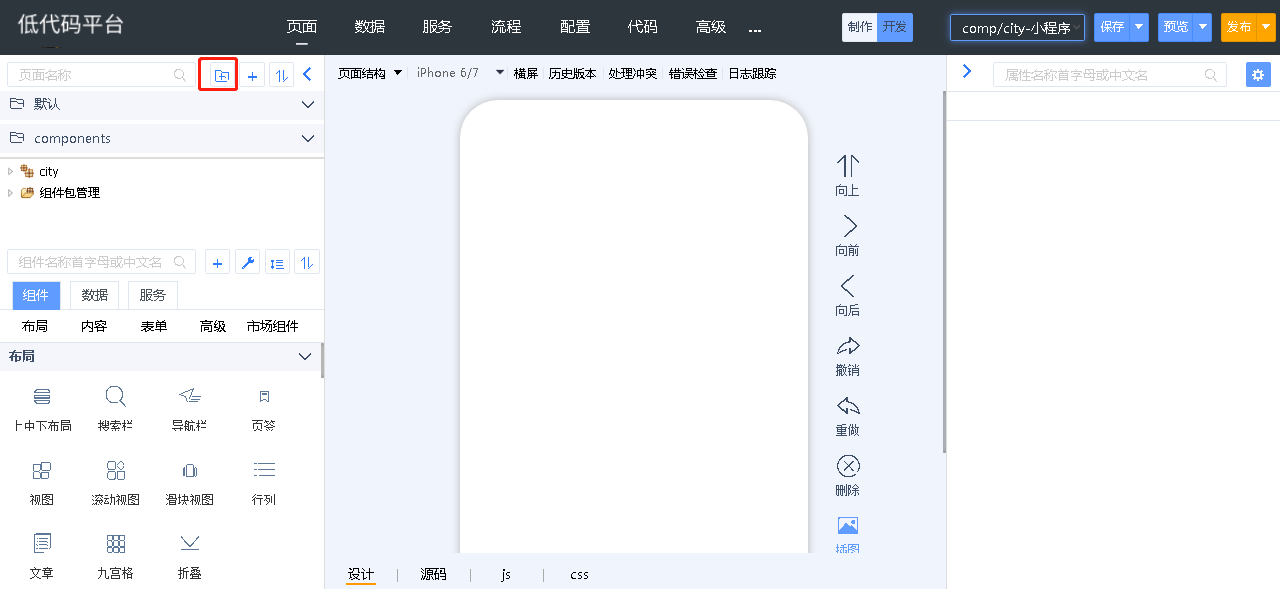Viewport: 1280px width, 589px height.
Task: Click the blue settings gear icon
Action: pyautogui.click(x=1258, y=75)
